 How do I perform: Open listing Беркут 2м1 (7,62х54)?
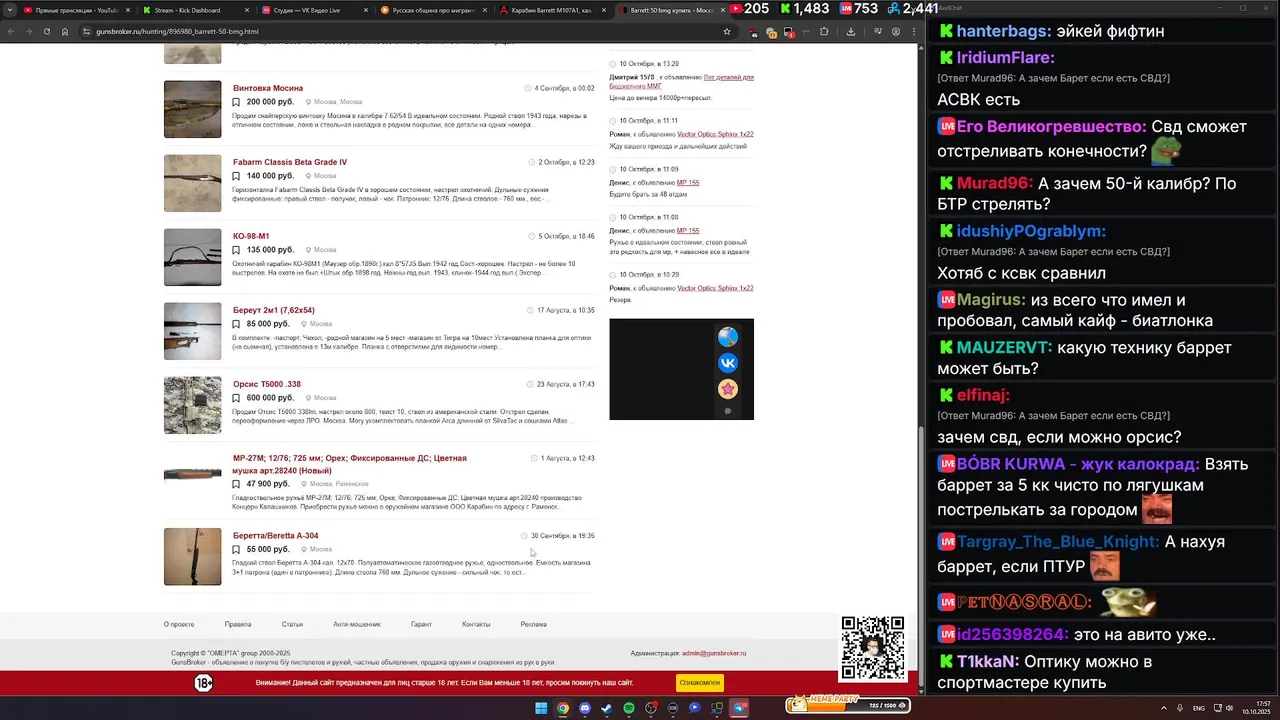tap(274, 310)
